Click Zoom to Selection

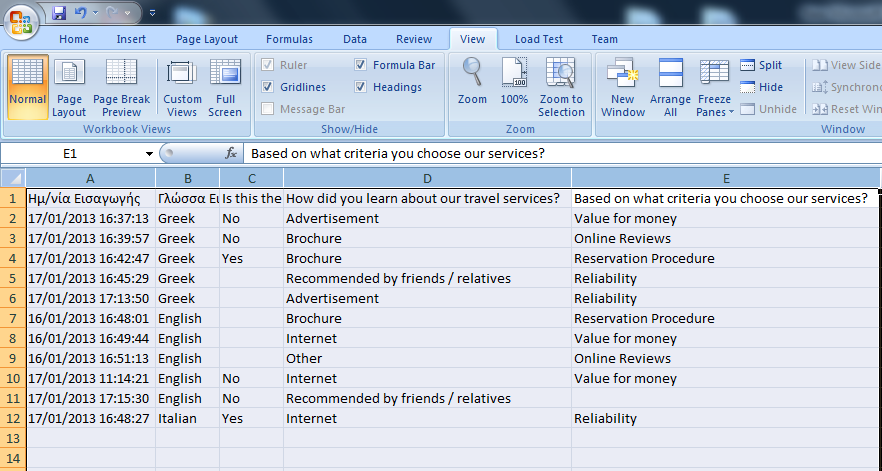tap(561, 87)
